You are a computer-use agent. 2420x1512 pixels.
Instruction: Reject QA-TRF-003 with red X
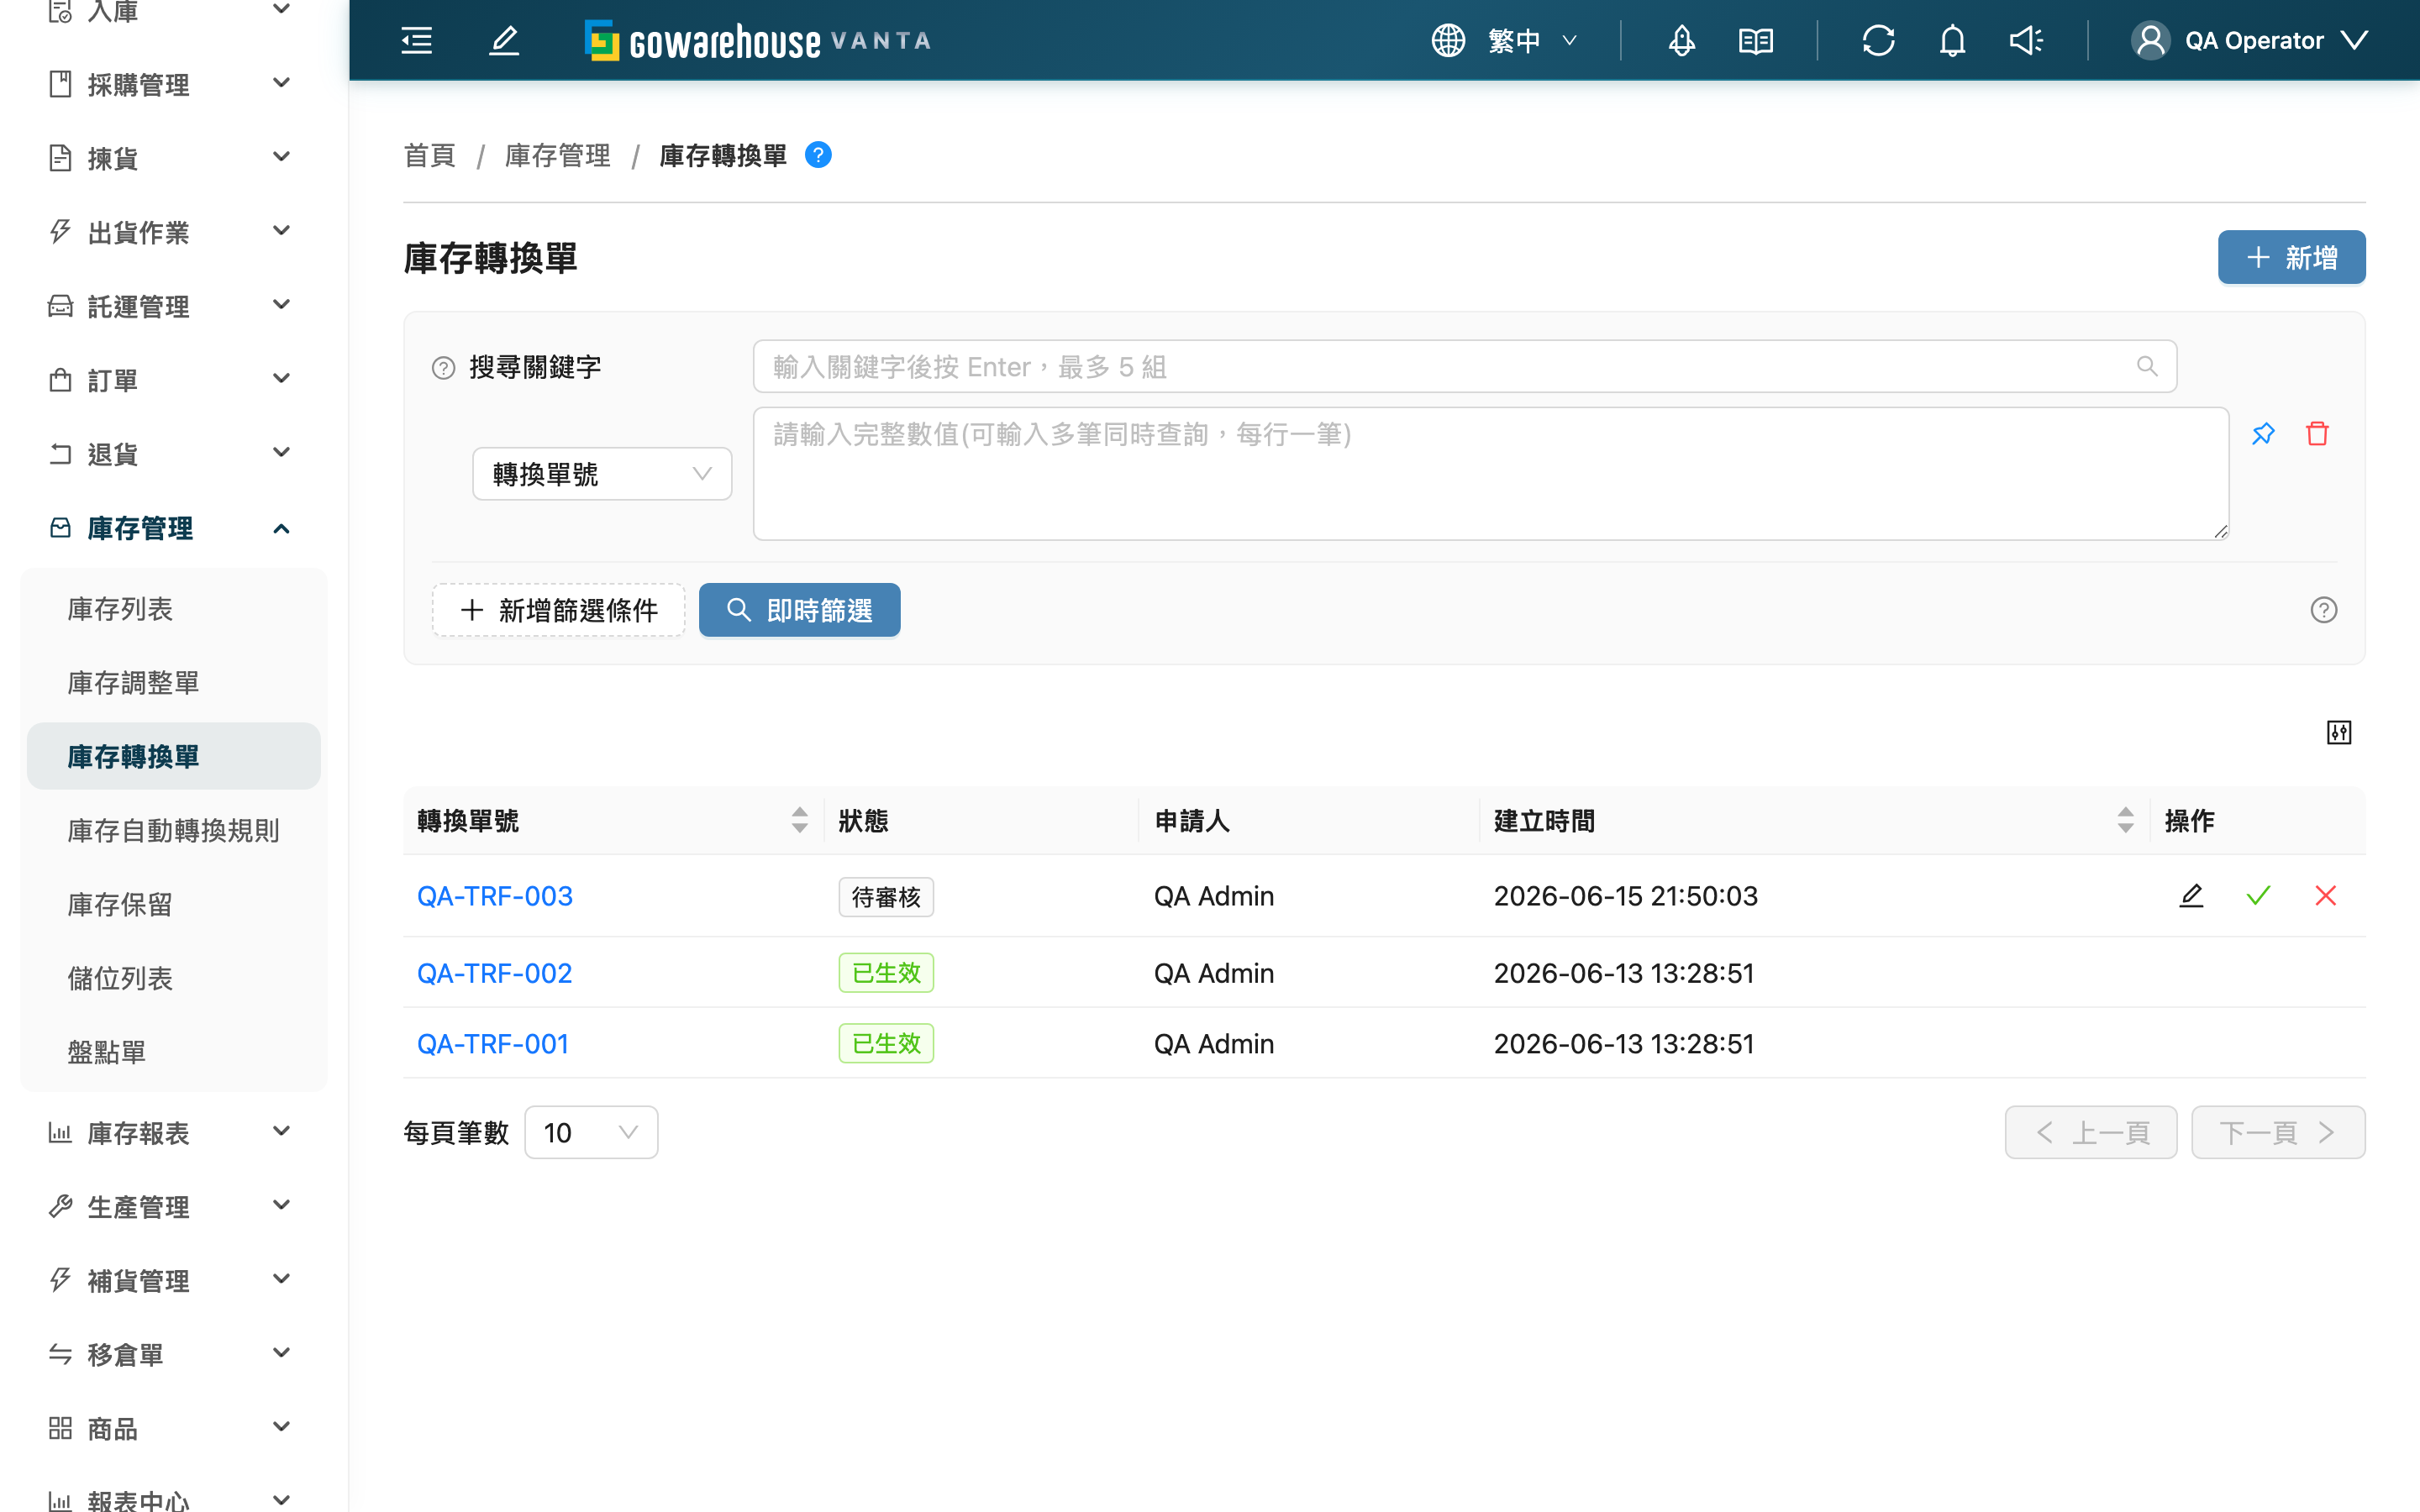pyautogui.click(x=2326, y=896)
